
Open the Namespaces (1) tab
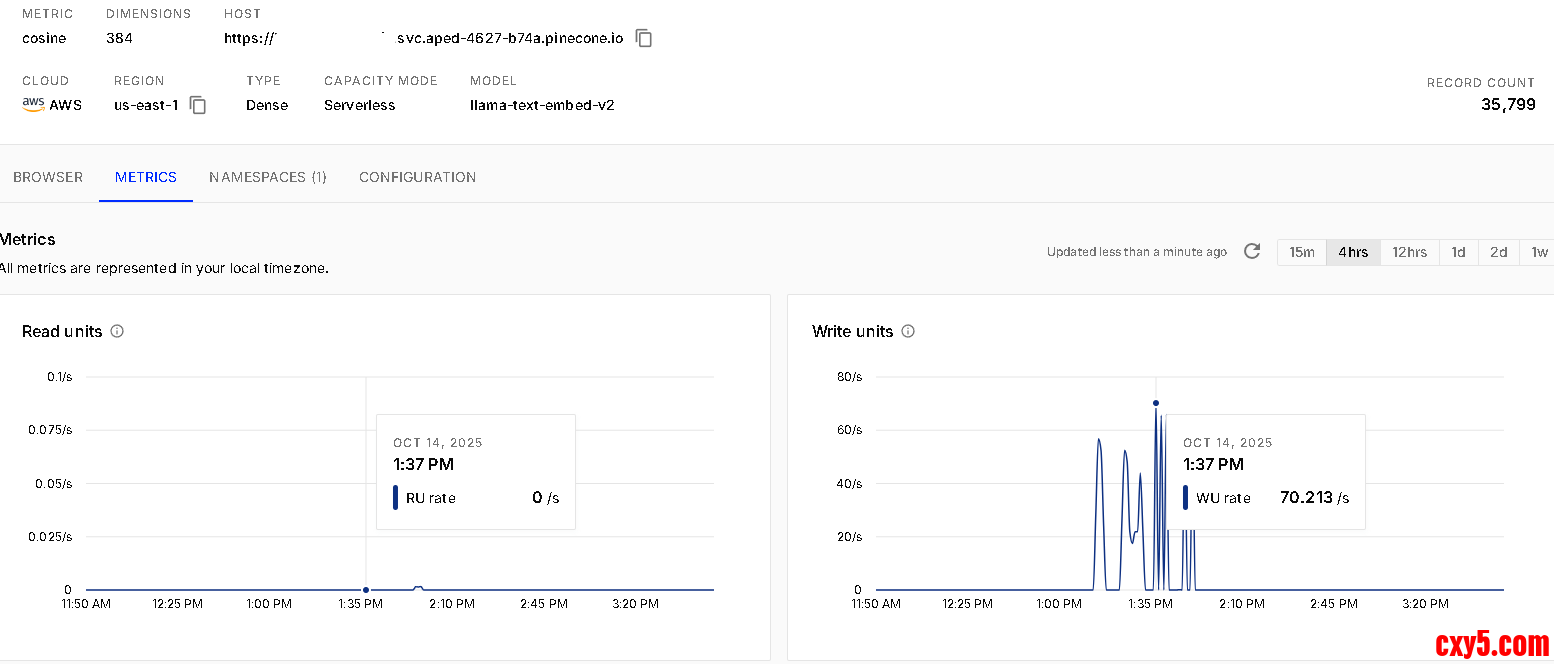(268, 177)
